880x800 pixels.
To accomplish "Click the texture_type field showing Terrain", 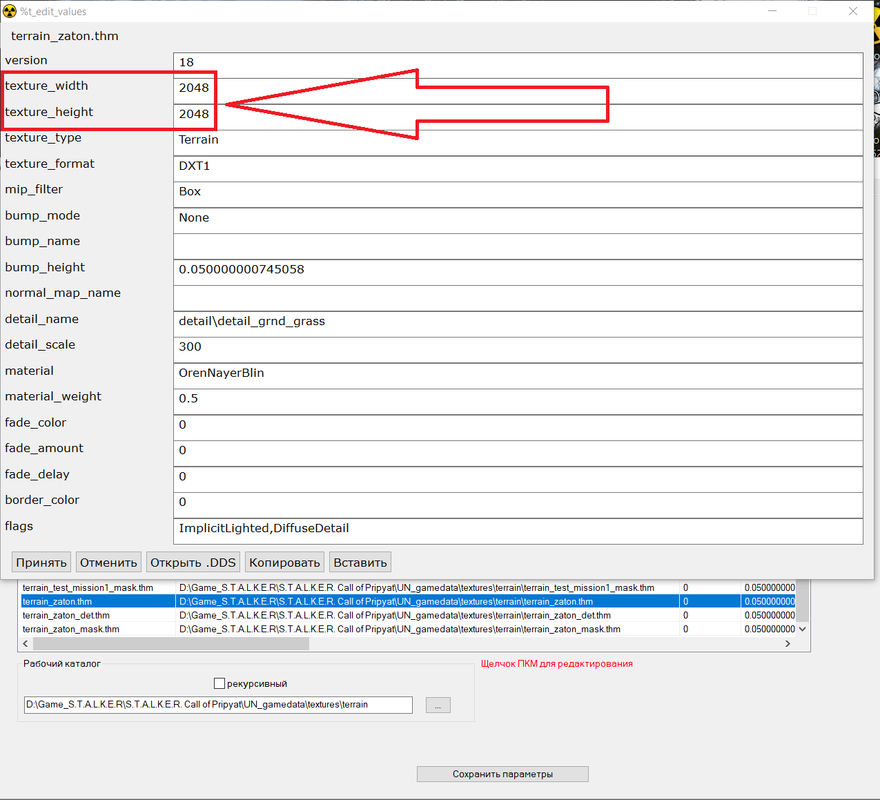I will point(518,143).
